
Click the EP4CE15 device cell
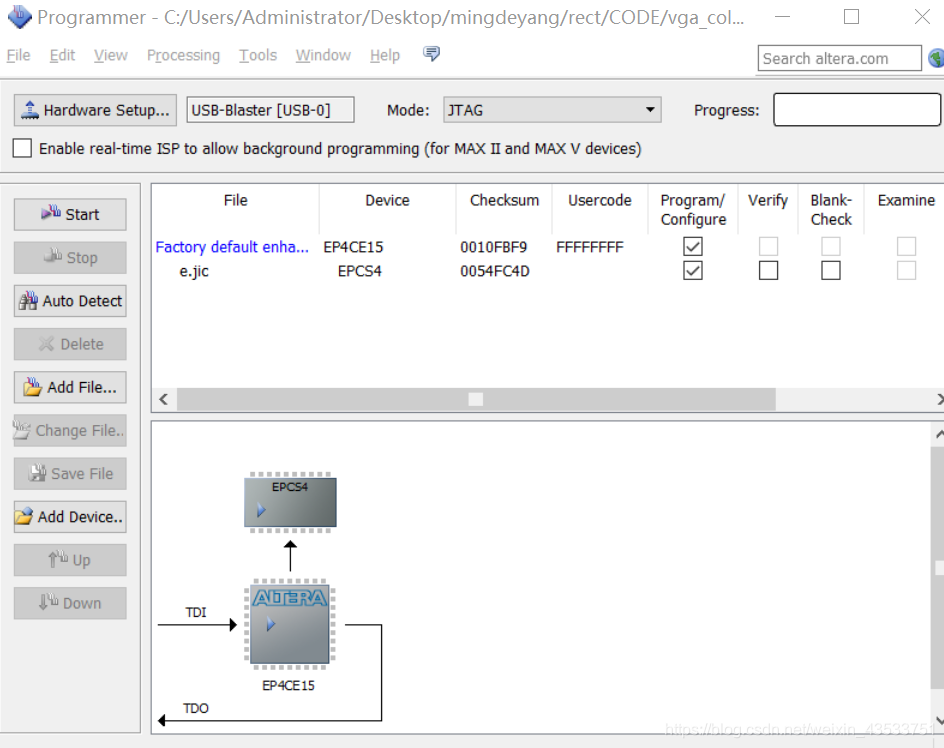pyautogui.click(x=353, y=247)
